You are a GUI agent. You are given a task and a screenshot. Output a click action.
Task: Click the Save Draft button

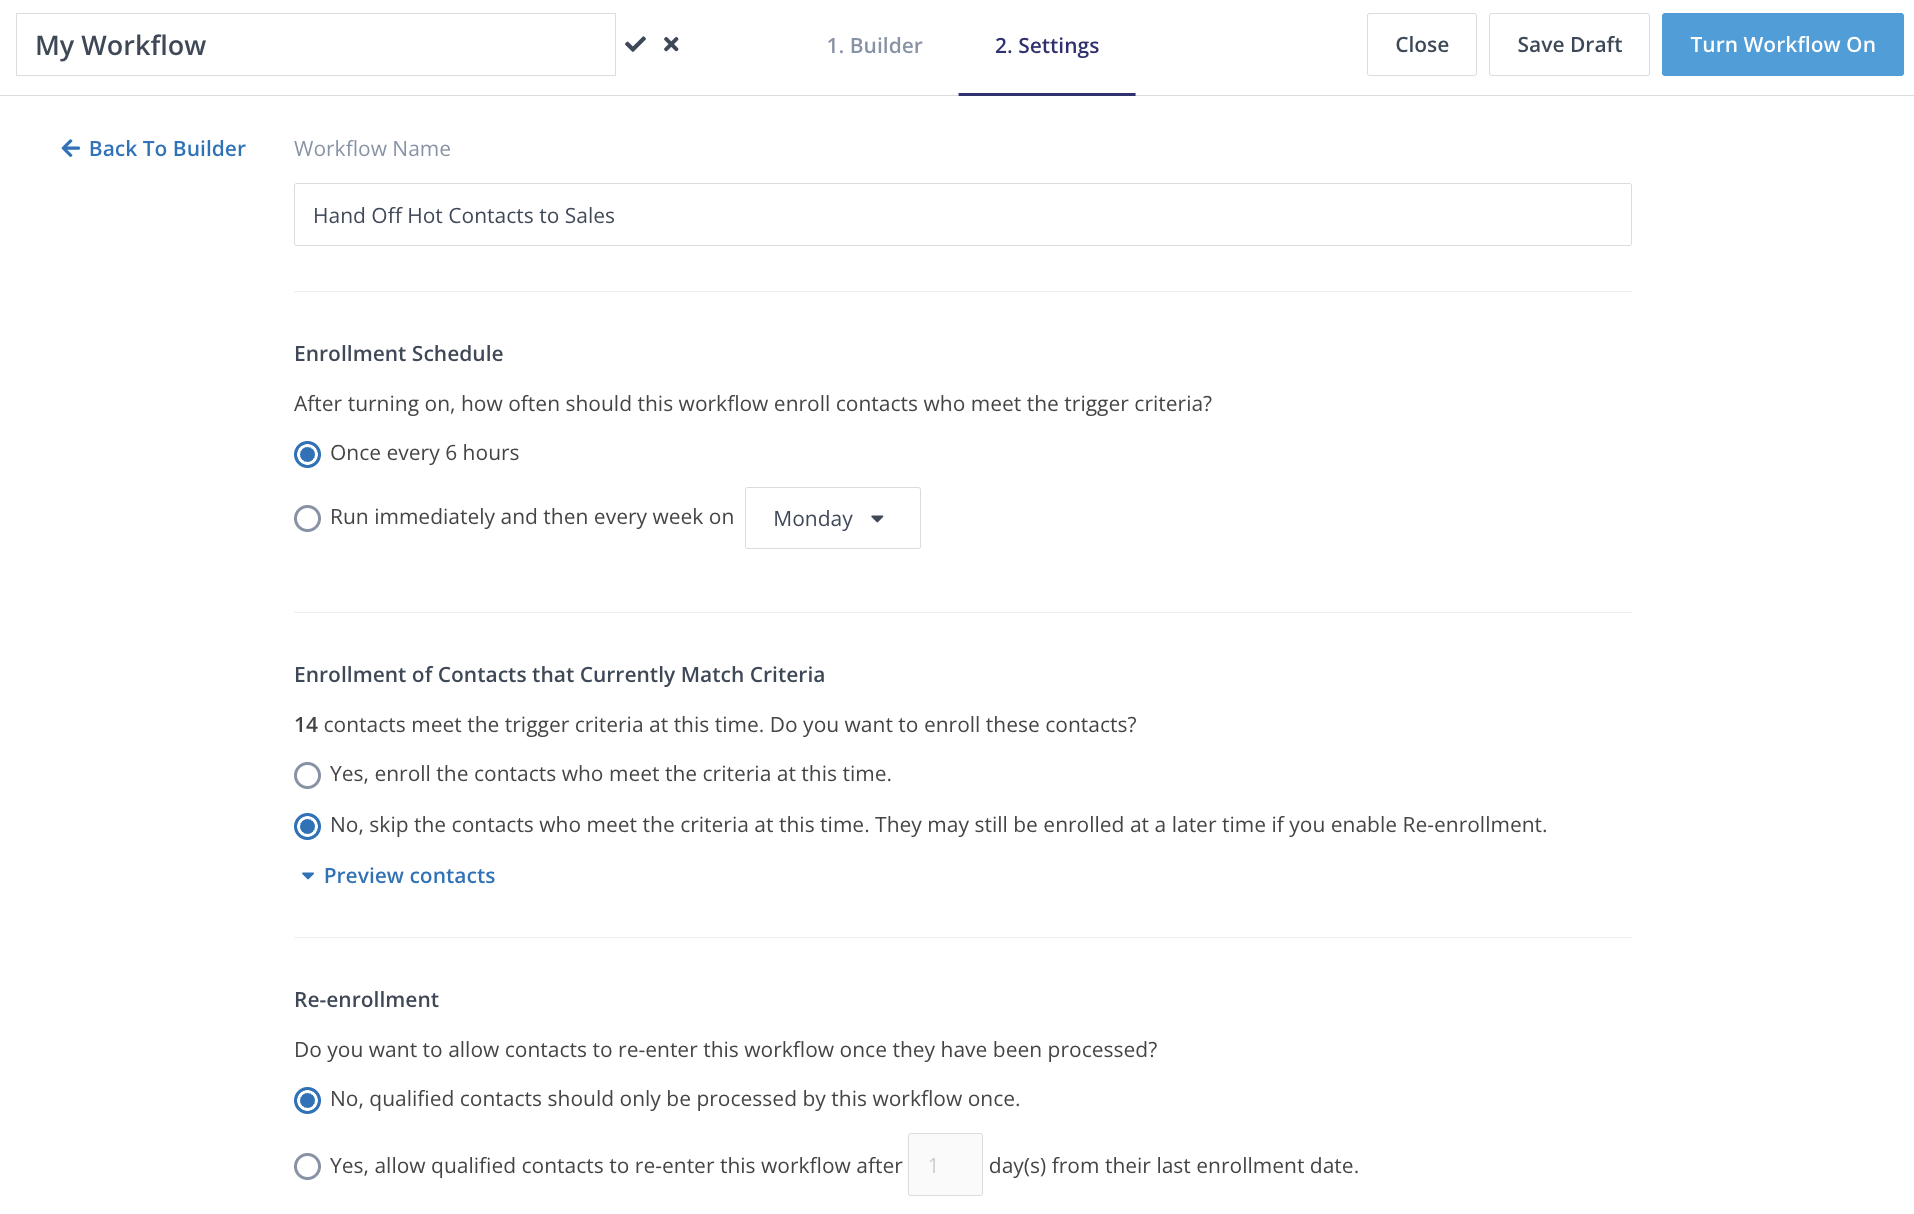tap(1568, 45)
